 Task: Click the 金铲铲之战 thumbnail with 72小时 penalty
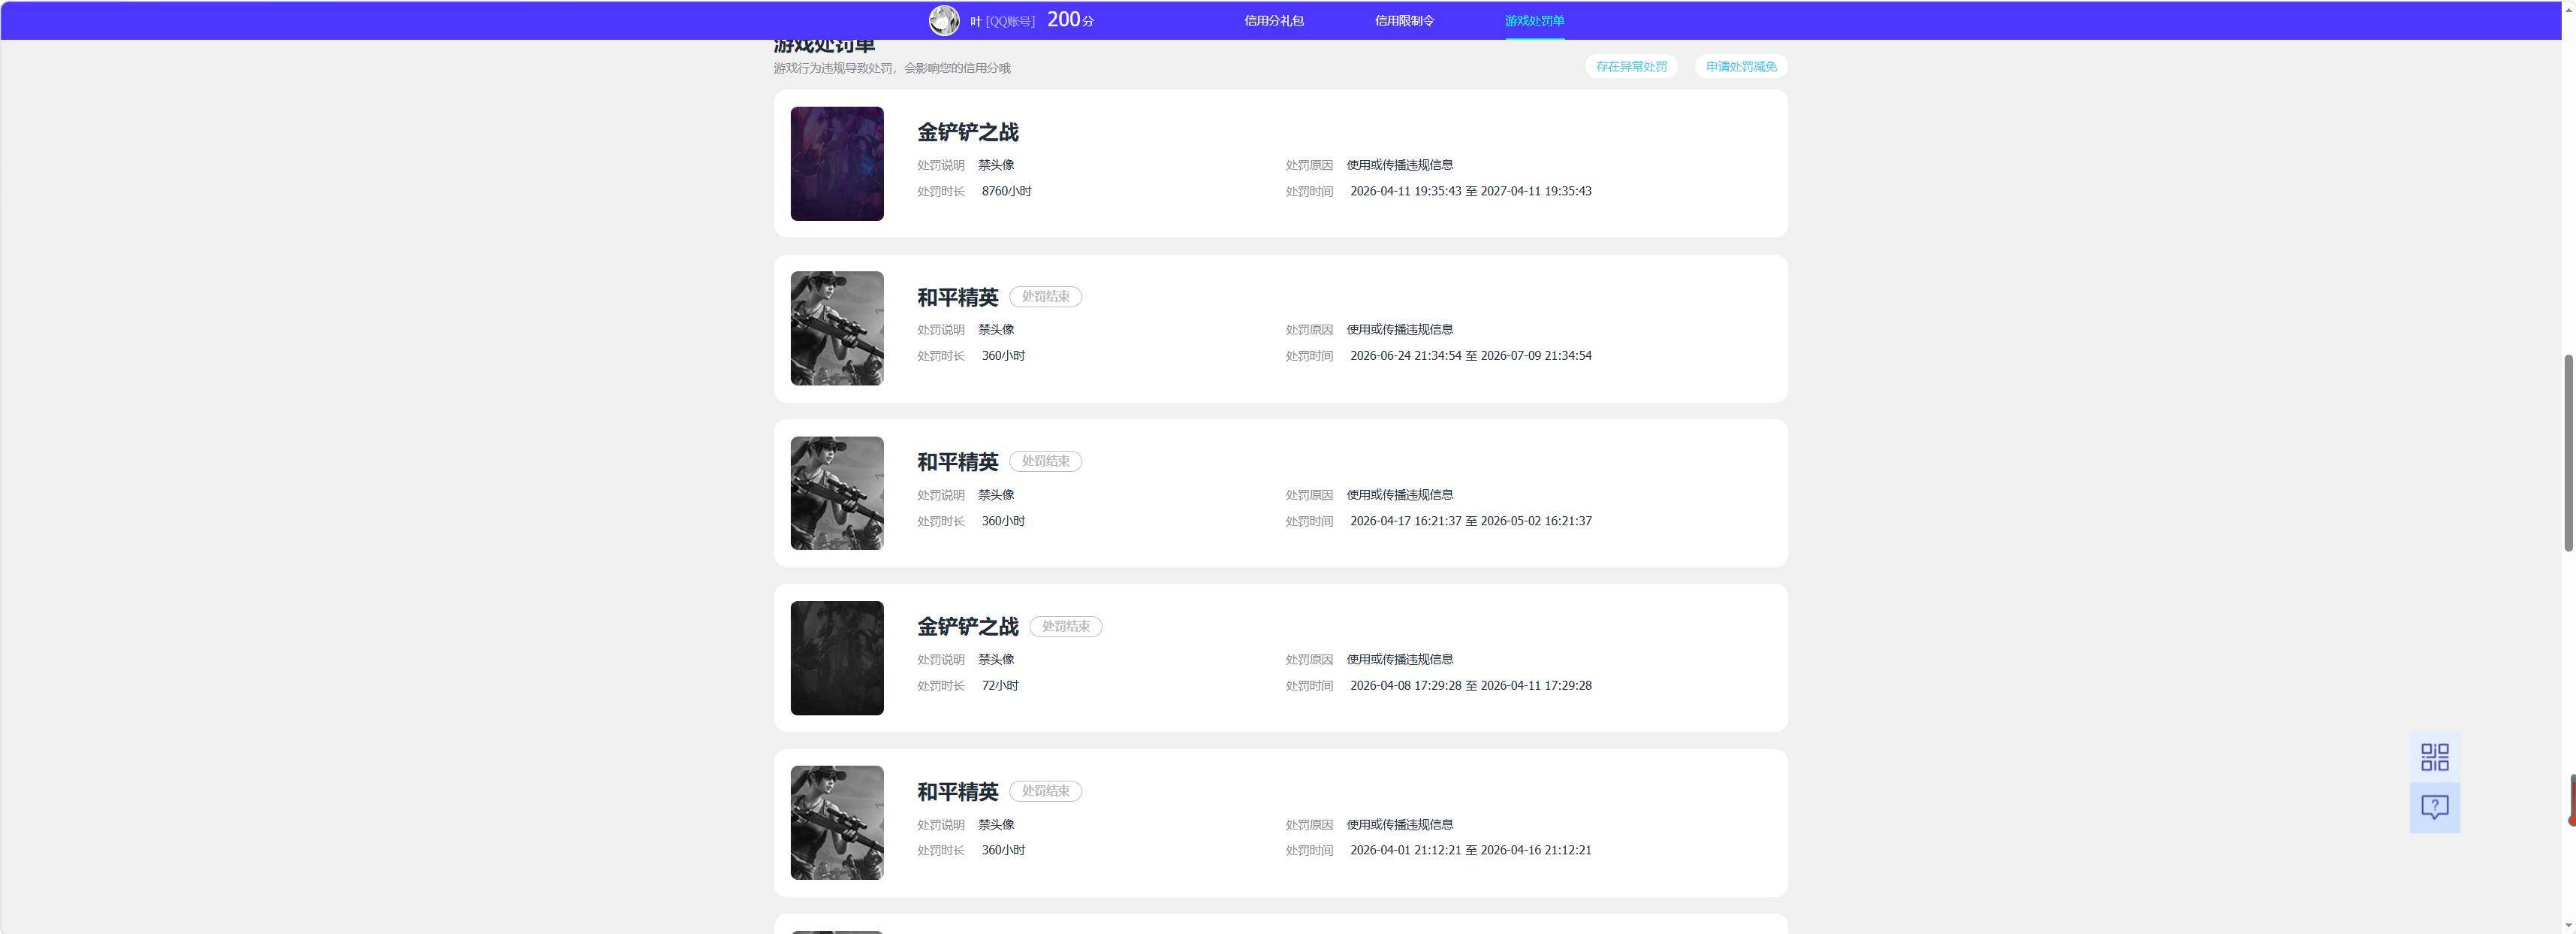point(837,658)
